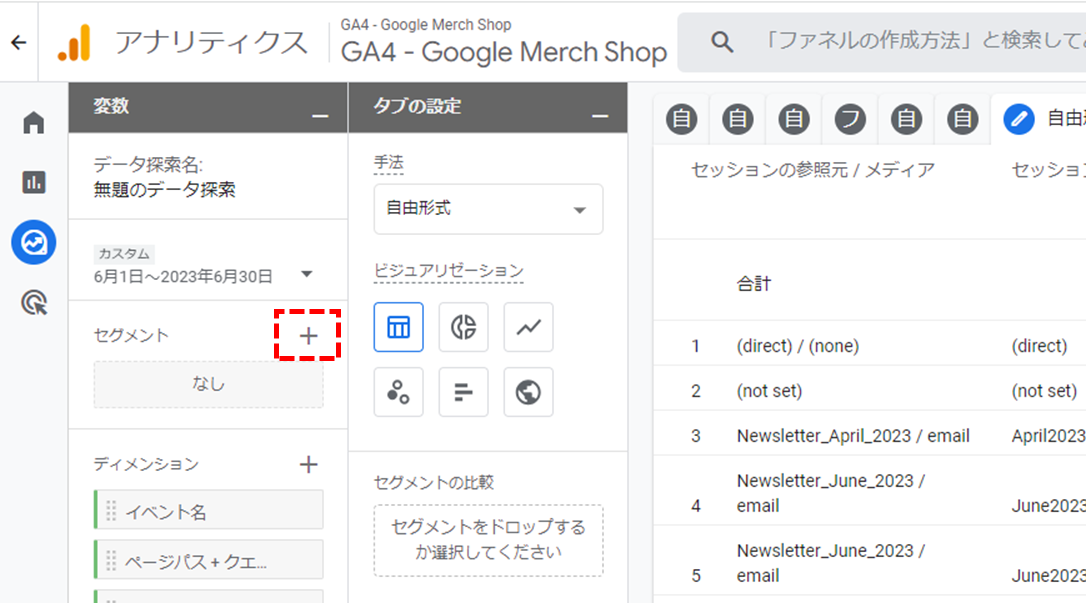Click the (direct) / (none) row

tap(798, 345)
